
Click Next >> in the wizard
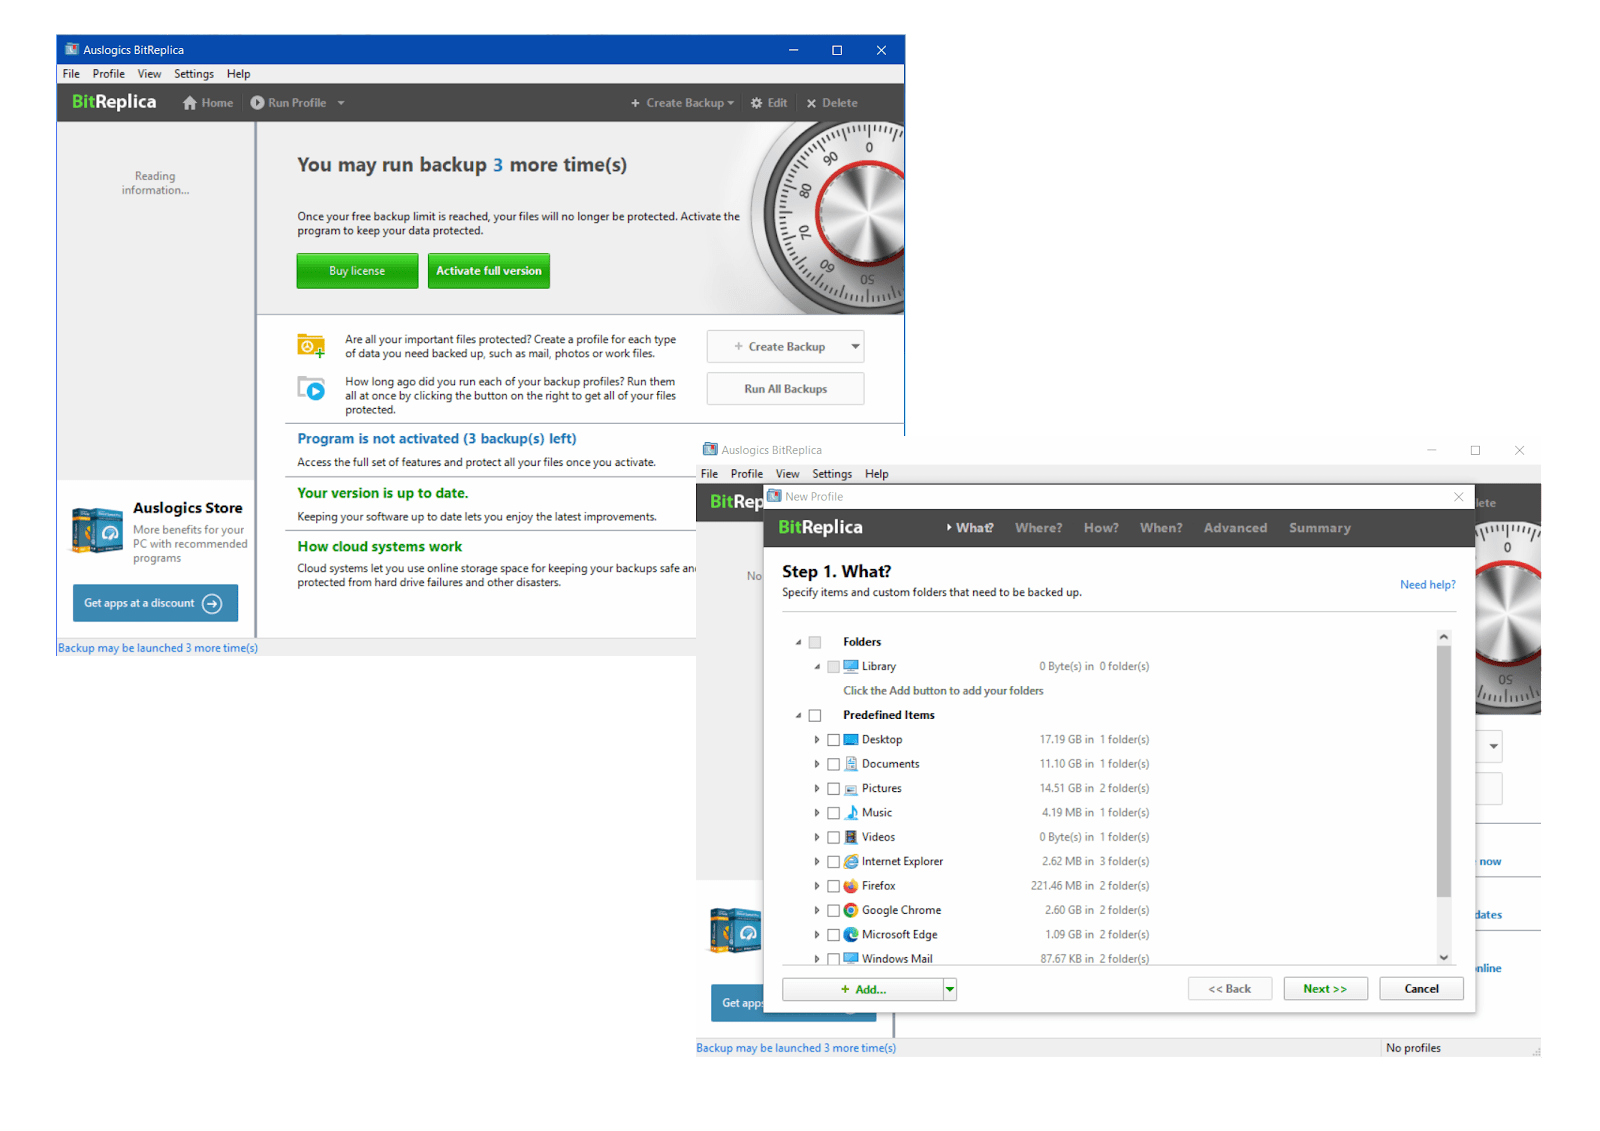1325,989
